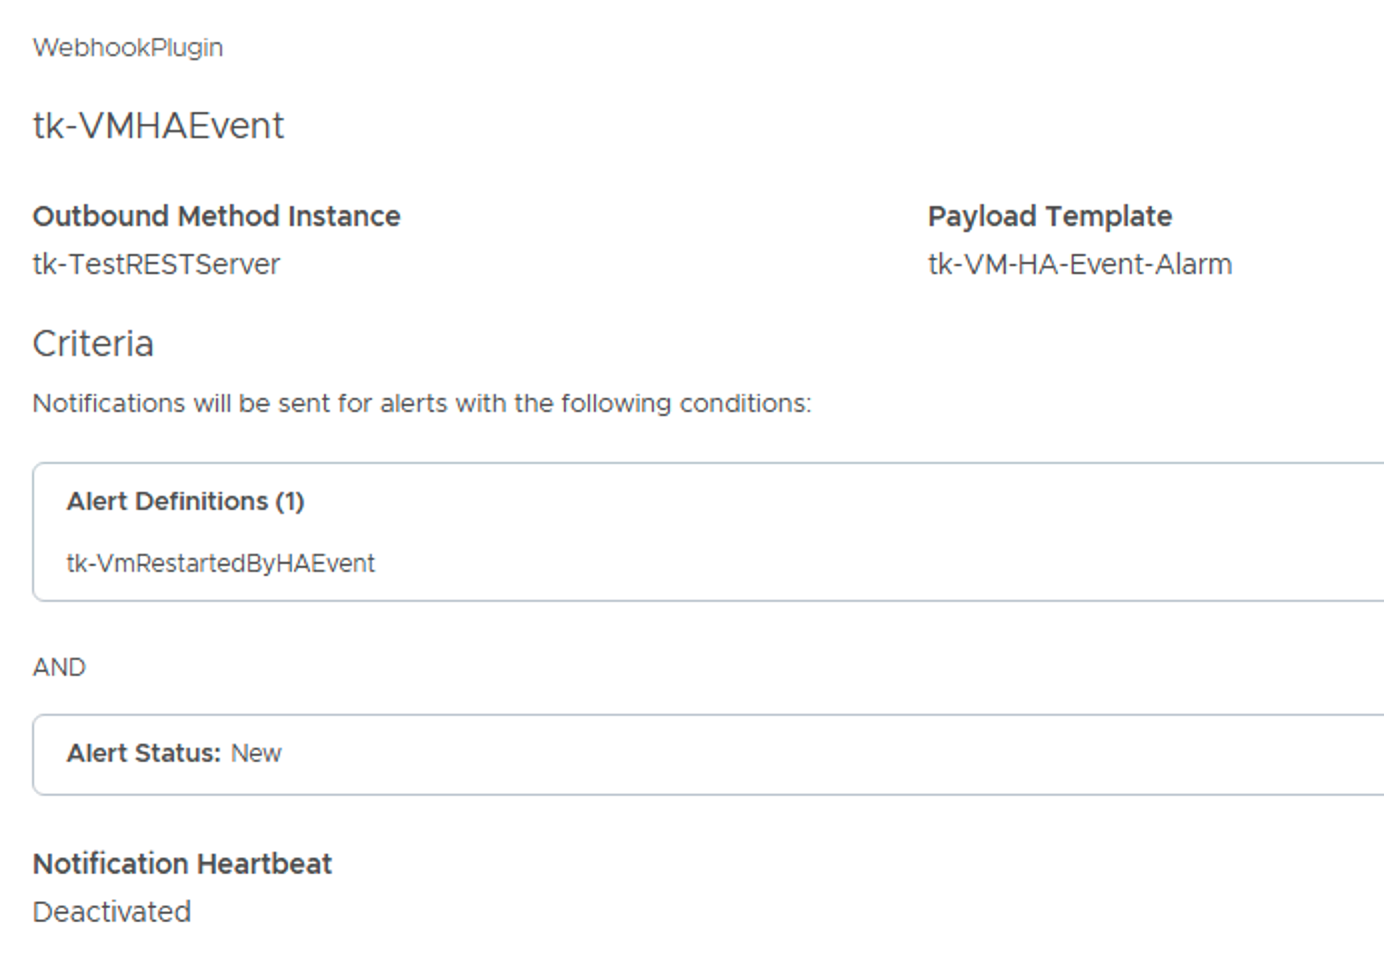Open the tk-VM-HA-Event-Alarm payload template
The image size is (1384, 966).
(1079, 265)
